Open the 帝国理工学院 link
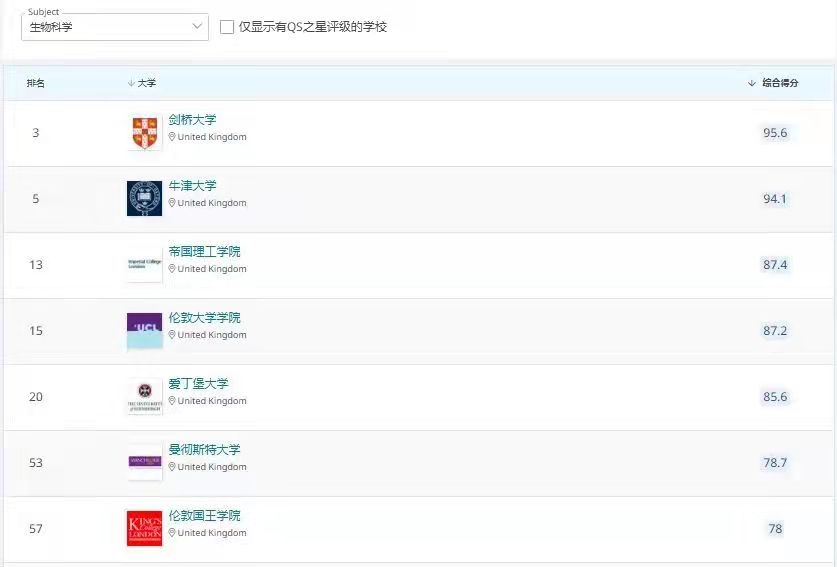This screenshot has width=837, height=567. tap(204, 251)
